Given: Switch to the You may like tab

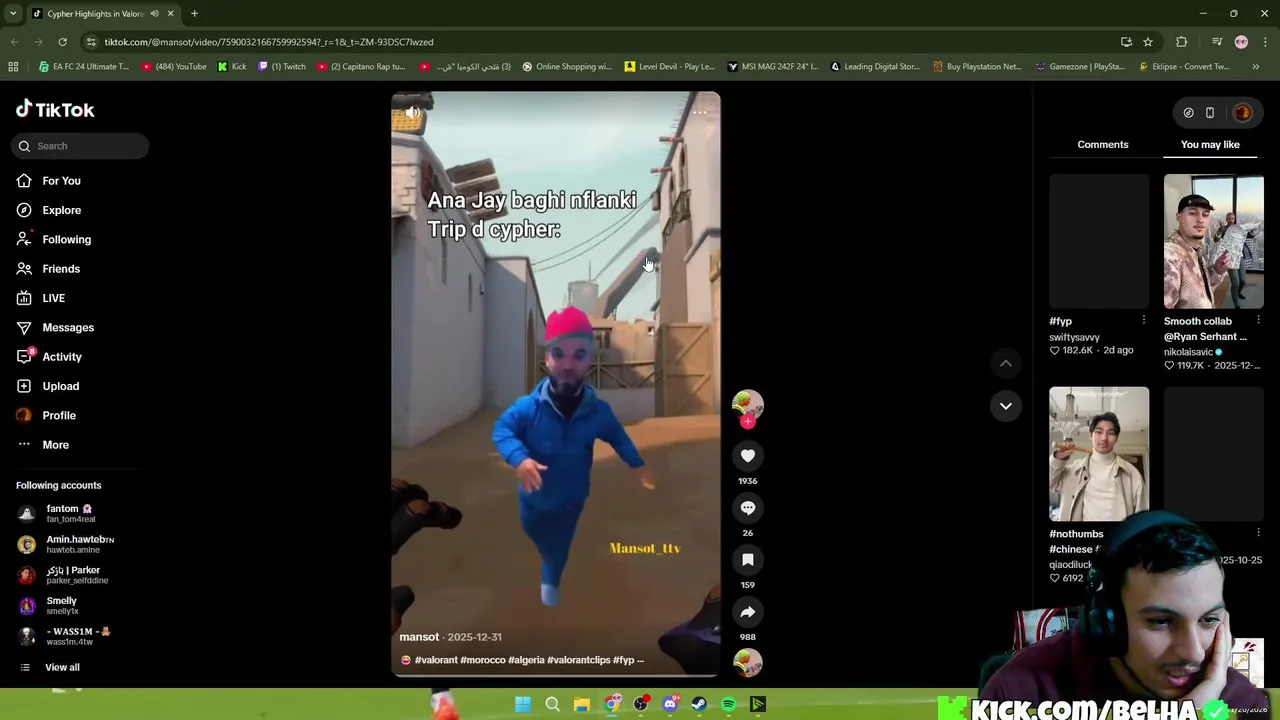Looking at the screenshot, I should (1210, 145).
